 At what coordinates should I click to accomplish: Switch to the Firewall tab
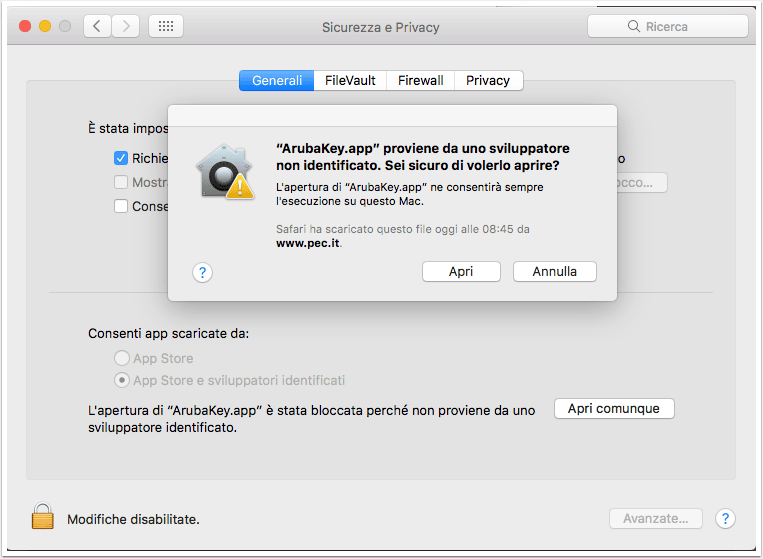(x=420, y=80)
